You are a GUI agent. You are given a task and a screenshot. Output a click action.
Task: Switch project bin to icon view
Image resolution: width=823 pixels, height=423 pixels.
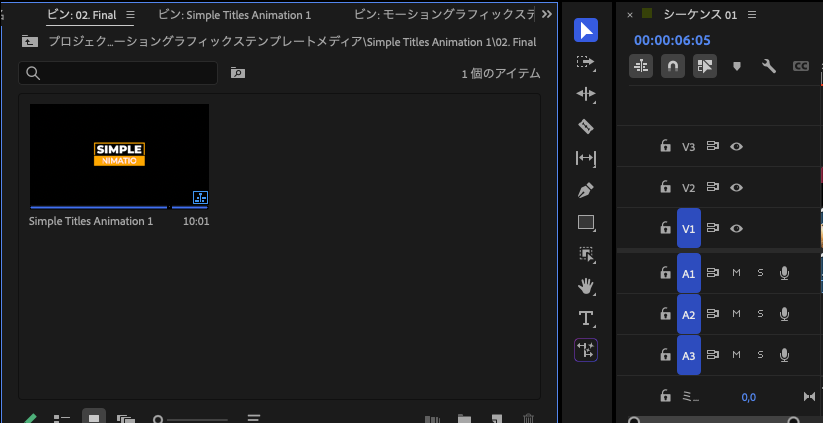point(94,417)
